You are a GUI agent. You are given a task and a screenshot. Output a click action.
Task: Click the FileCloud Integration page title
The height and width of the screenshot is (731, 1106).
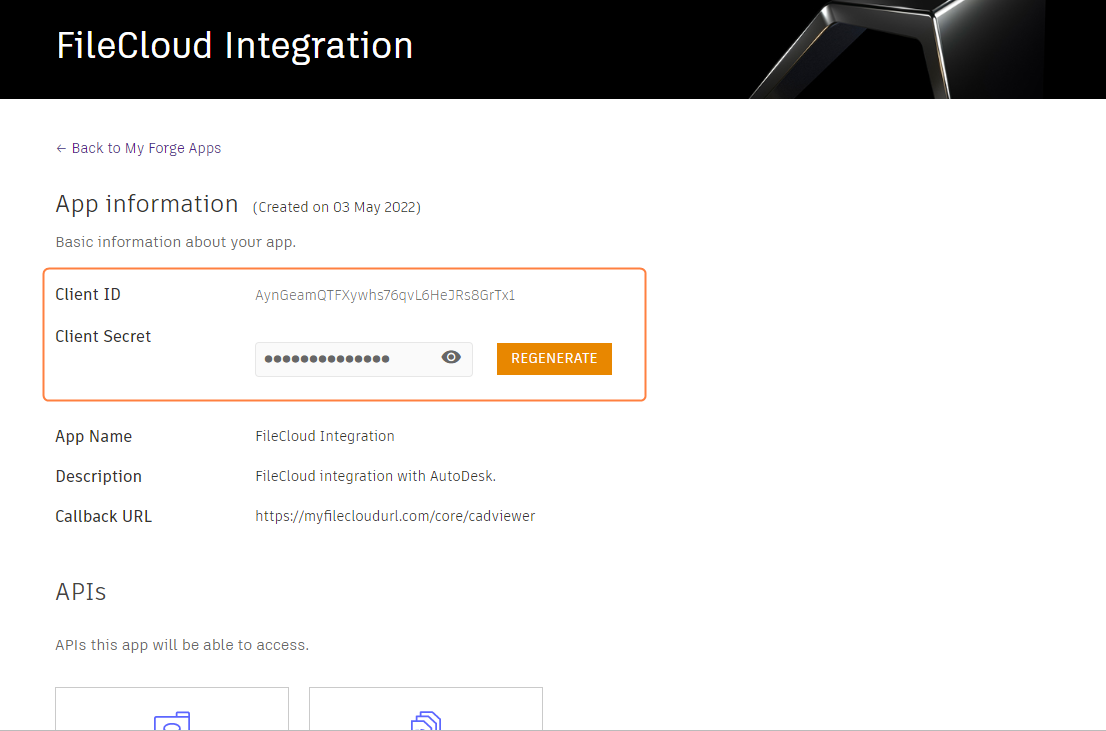[234, 46]
